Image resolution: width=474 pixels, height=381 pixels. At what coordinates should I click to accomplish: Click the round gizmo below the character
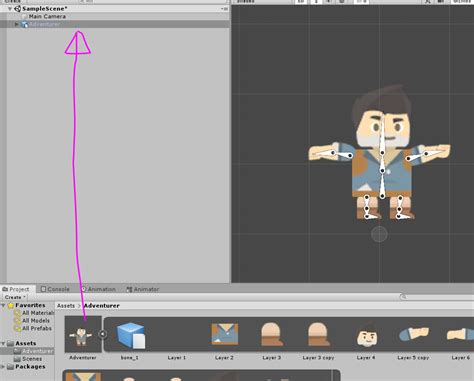[x=379, y=234]
